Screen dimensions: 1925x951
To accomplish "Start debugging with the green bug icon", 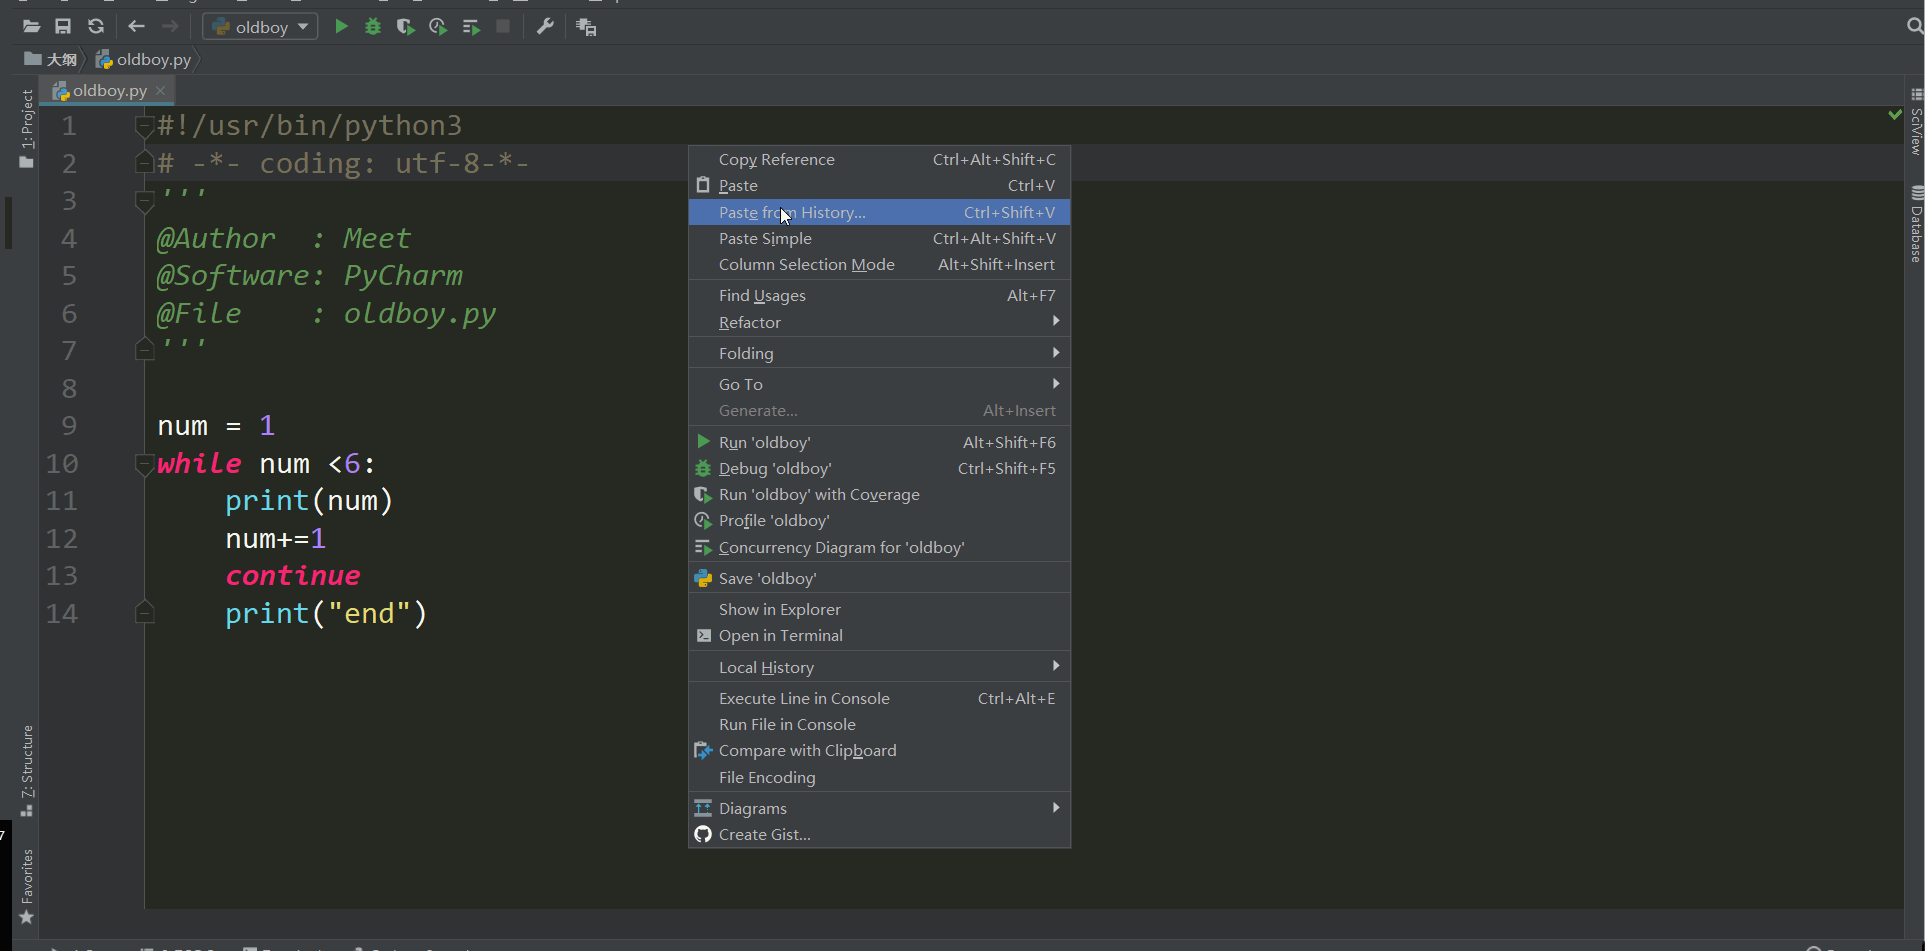I will click(x=373, y=27).
